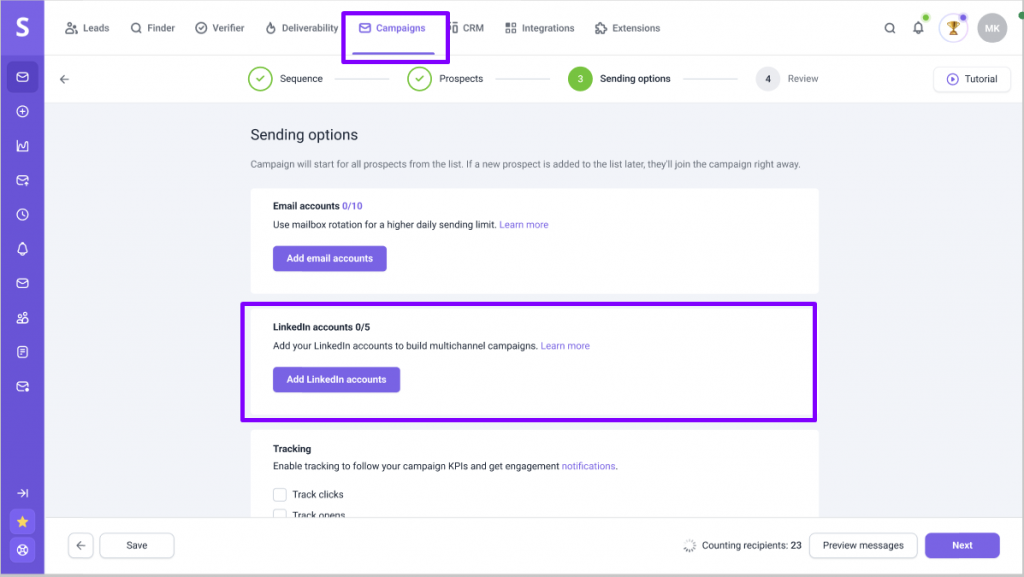
Task: Enable the Track opens checkbox
Action: (x=280, y=513)
